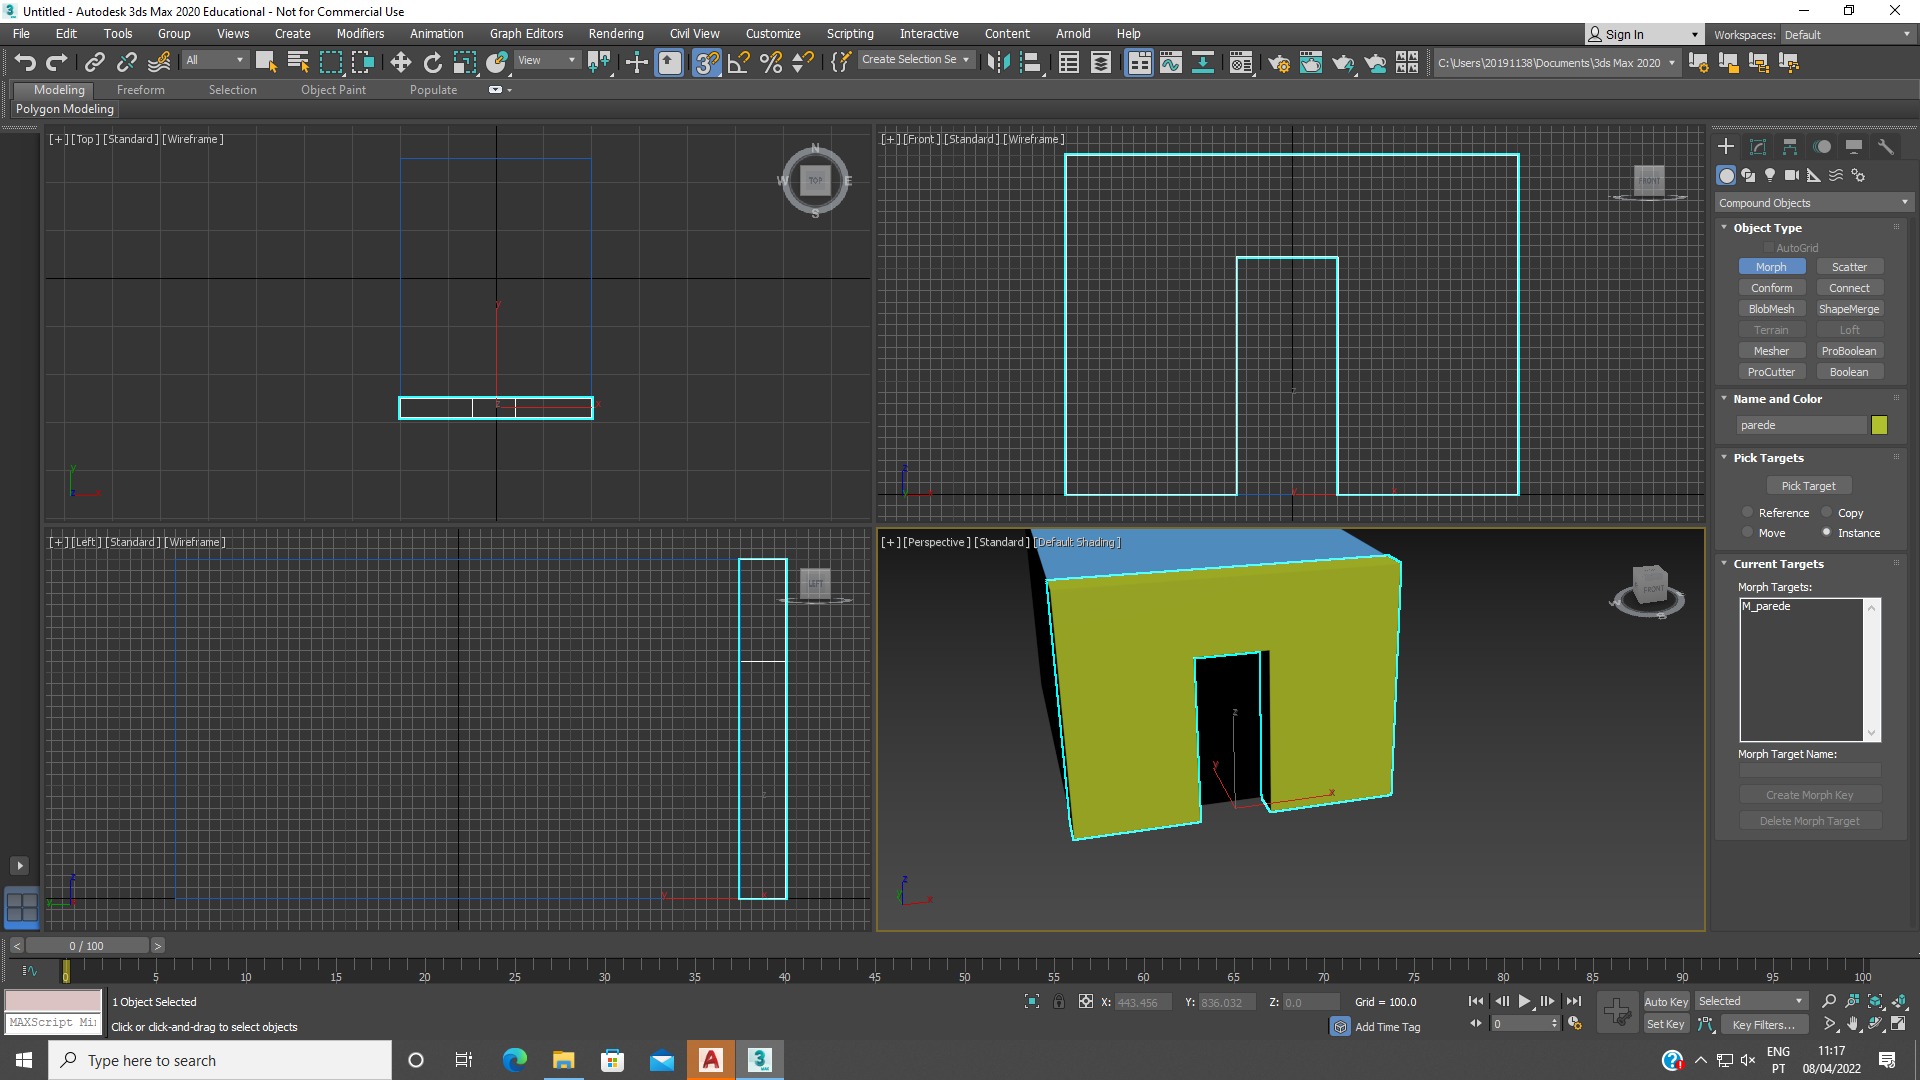Switch to the Motion command panel tab
Viewport: 1920px width, 1080px height.
(1822, 146)
